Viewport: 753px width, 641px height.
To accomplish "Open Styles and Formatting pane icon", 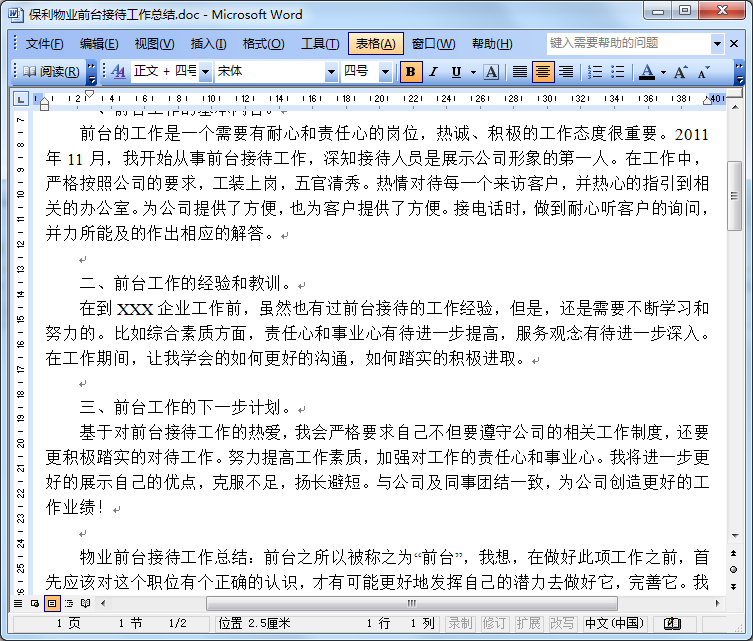I will (118, 72).
